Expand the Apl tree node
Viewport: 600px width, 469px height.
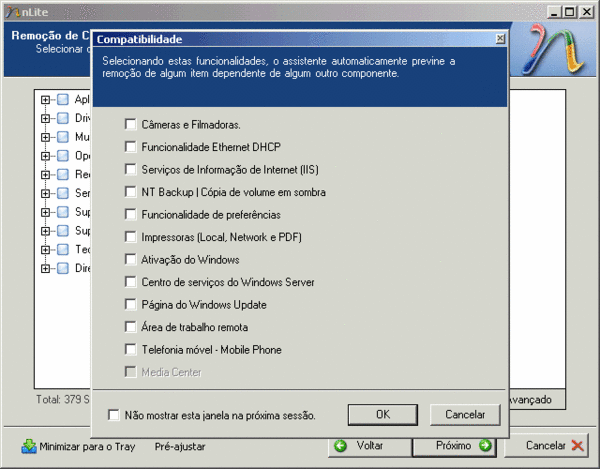(45, 100)
